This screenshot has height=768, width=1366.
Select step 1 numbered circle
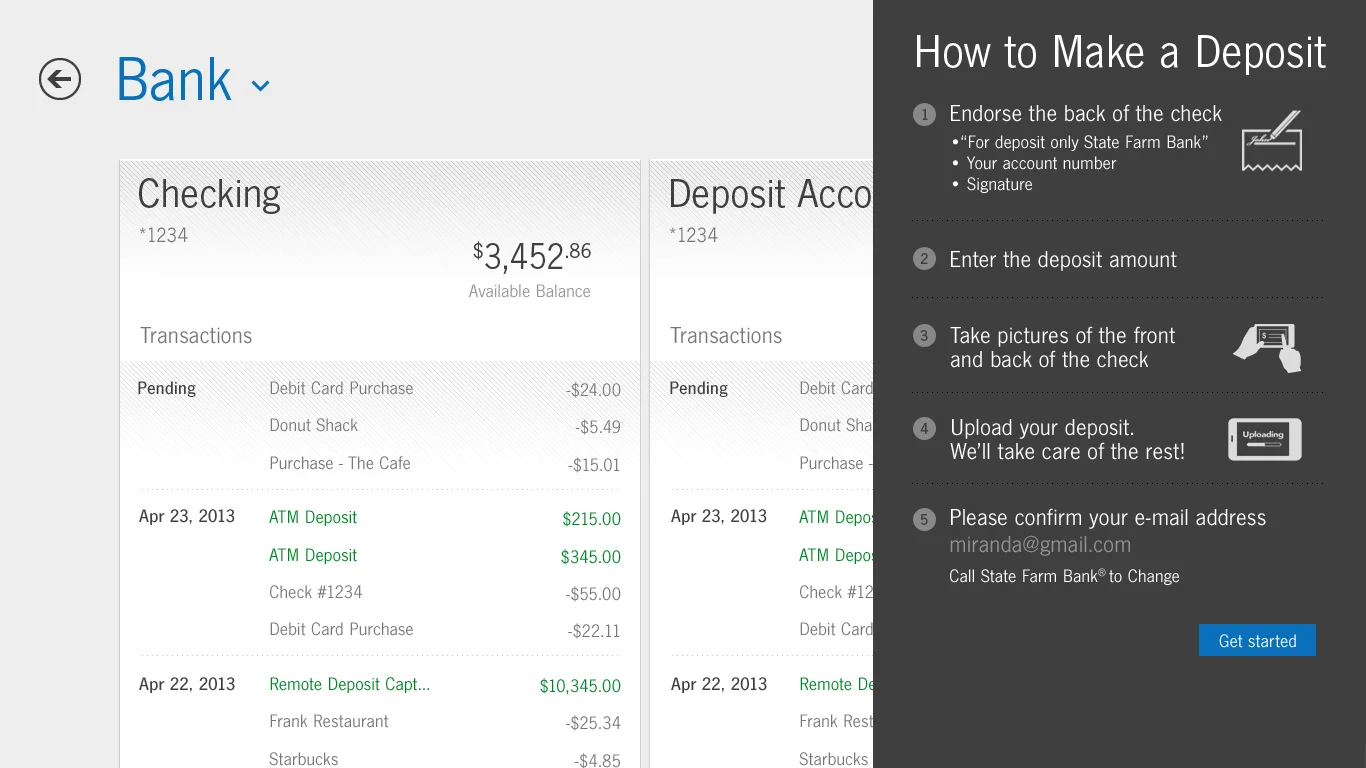[924, 114]
